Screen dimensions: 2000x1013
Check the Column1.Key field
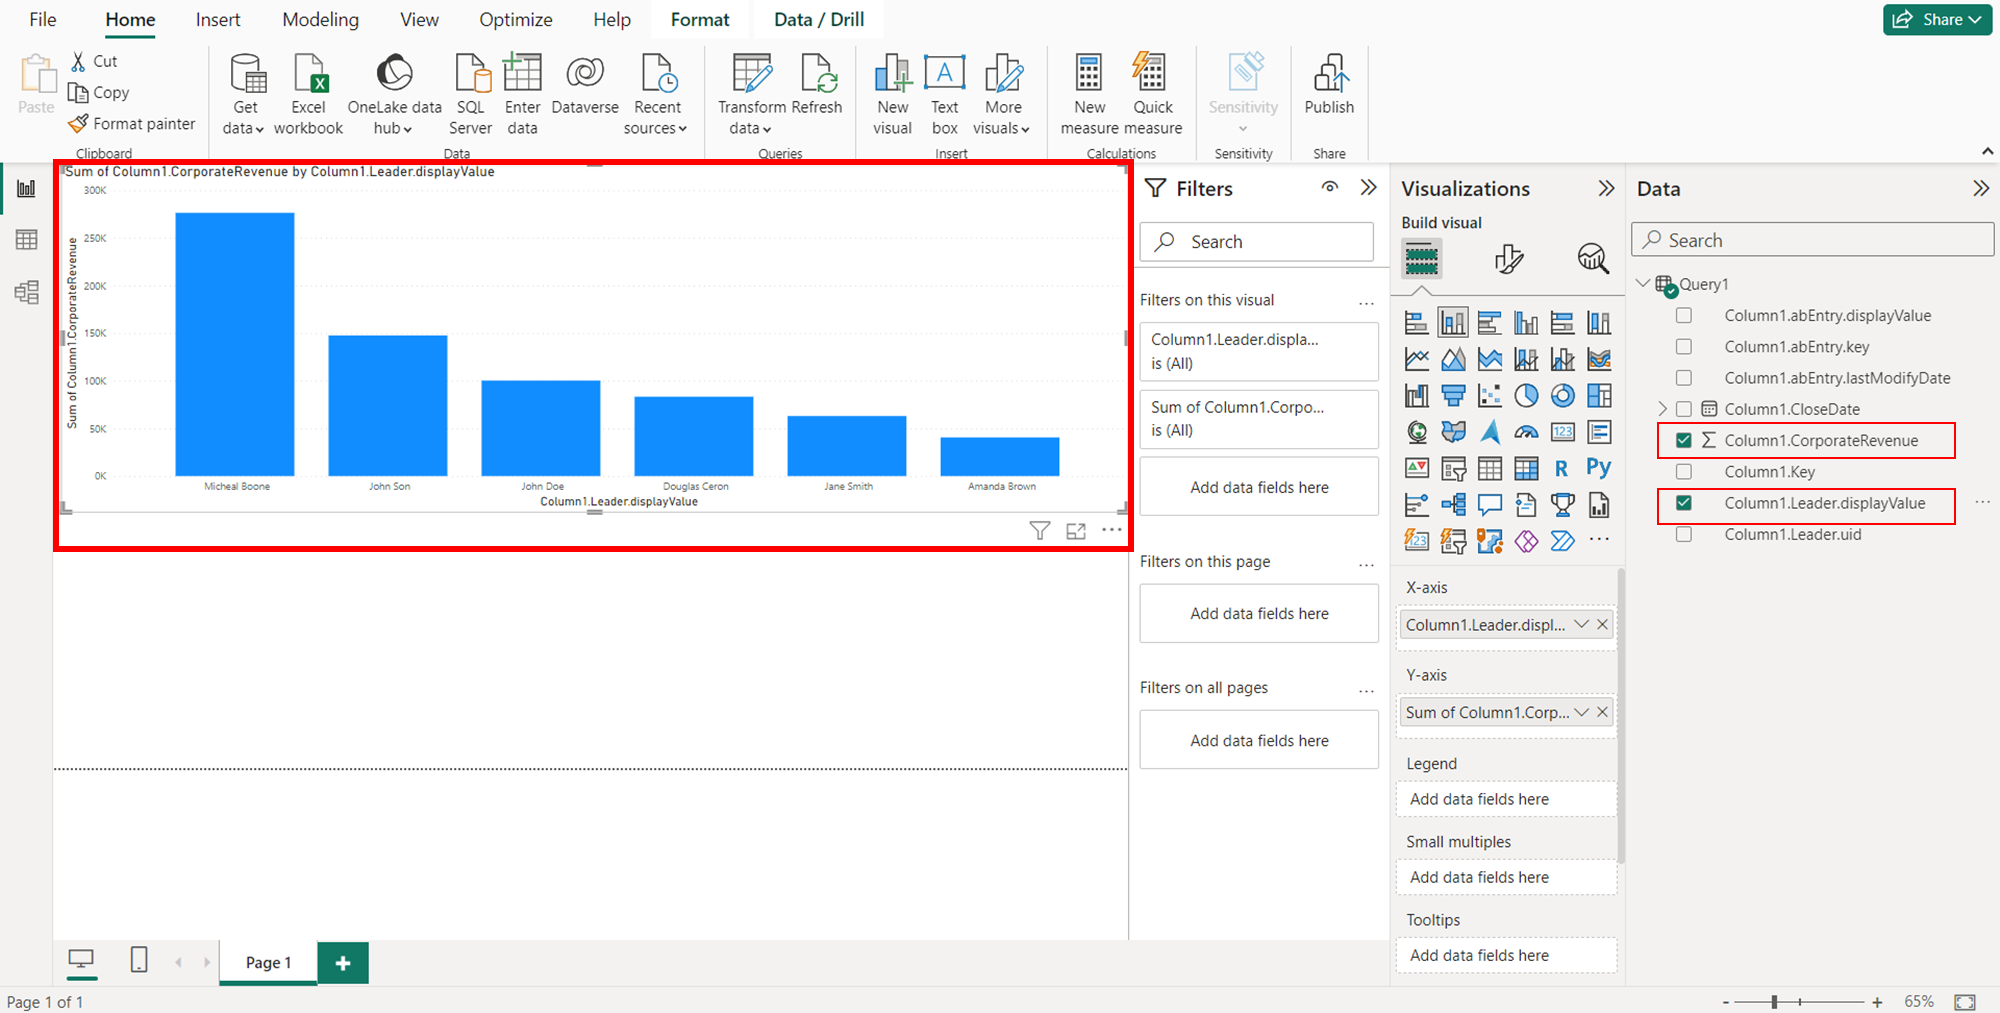pyautogui.click(x=1684, y=471)
